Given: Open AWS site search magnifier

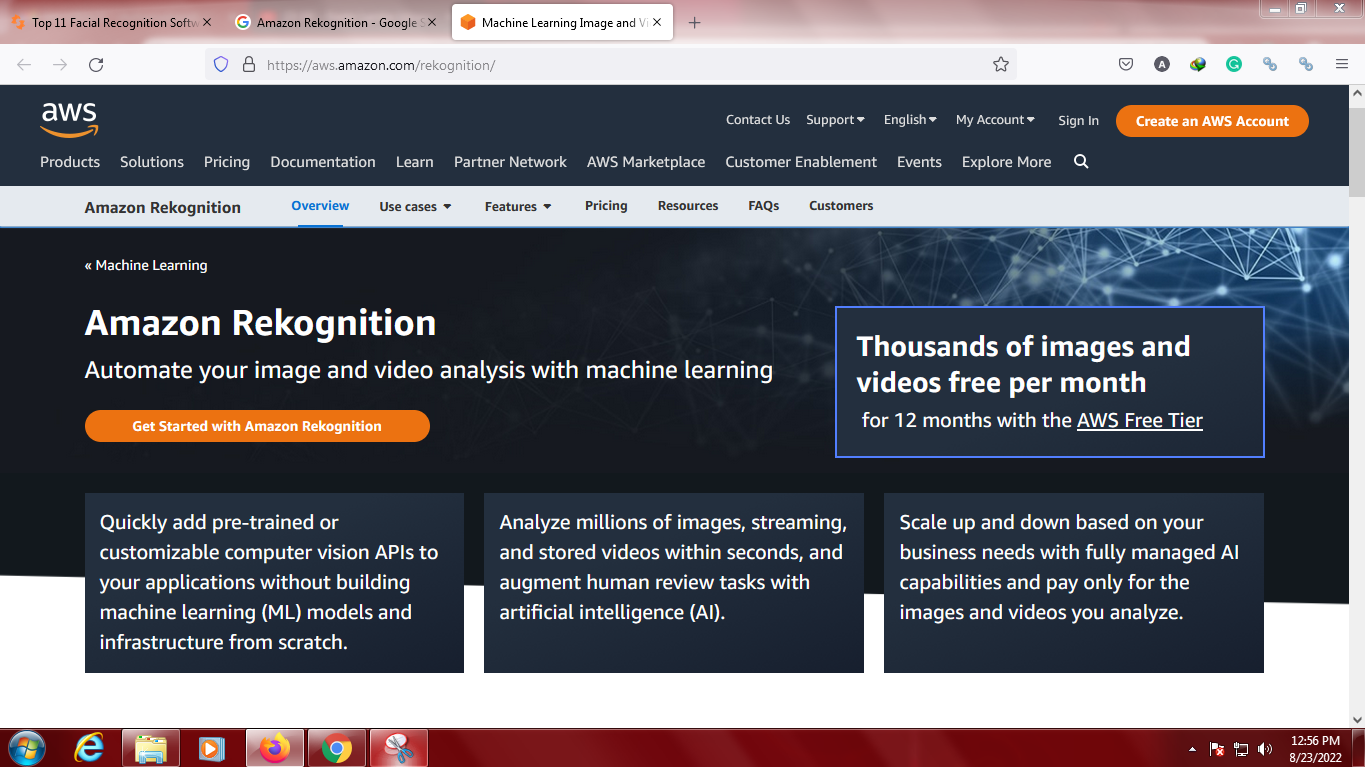Looking at the screenshot, I should pos(1081,162).
